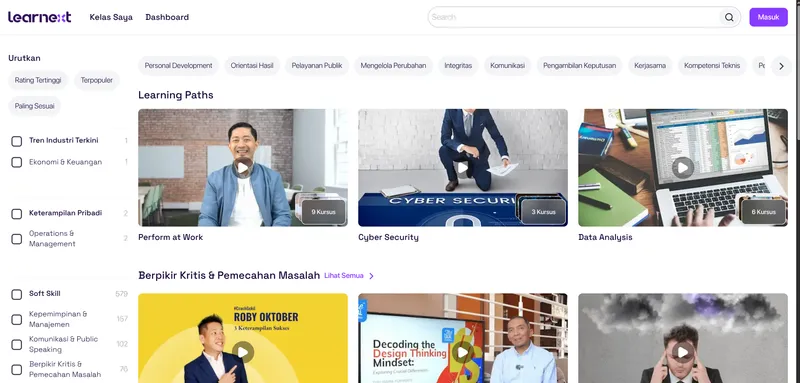The height and width of the screenshot is (383, 800).
Task: Open the Perform at Work title
Action: (x=170, y=237)
